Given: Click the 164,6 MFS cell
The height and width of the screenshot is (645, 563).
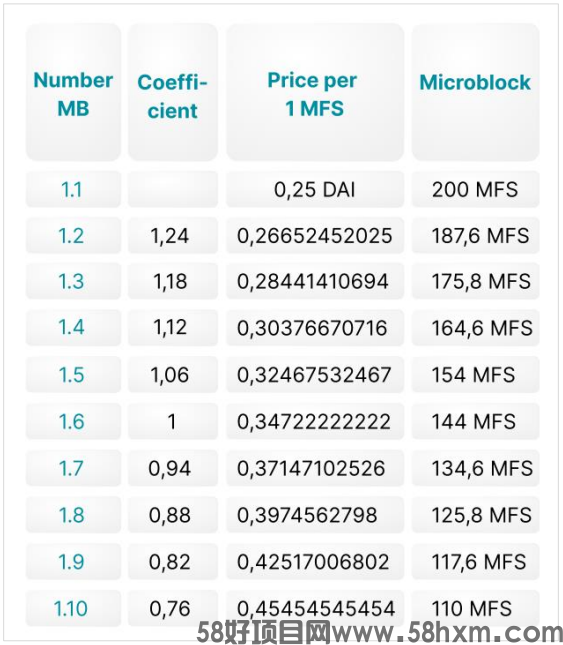Looking at the screenshot, I should point(475,328).
